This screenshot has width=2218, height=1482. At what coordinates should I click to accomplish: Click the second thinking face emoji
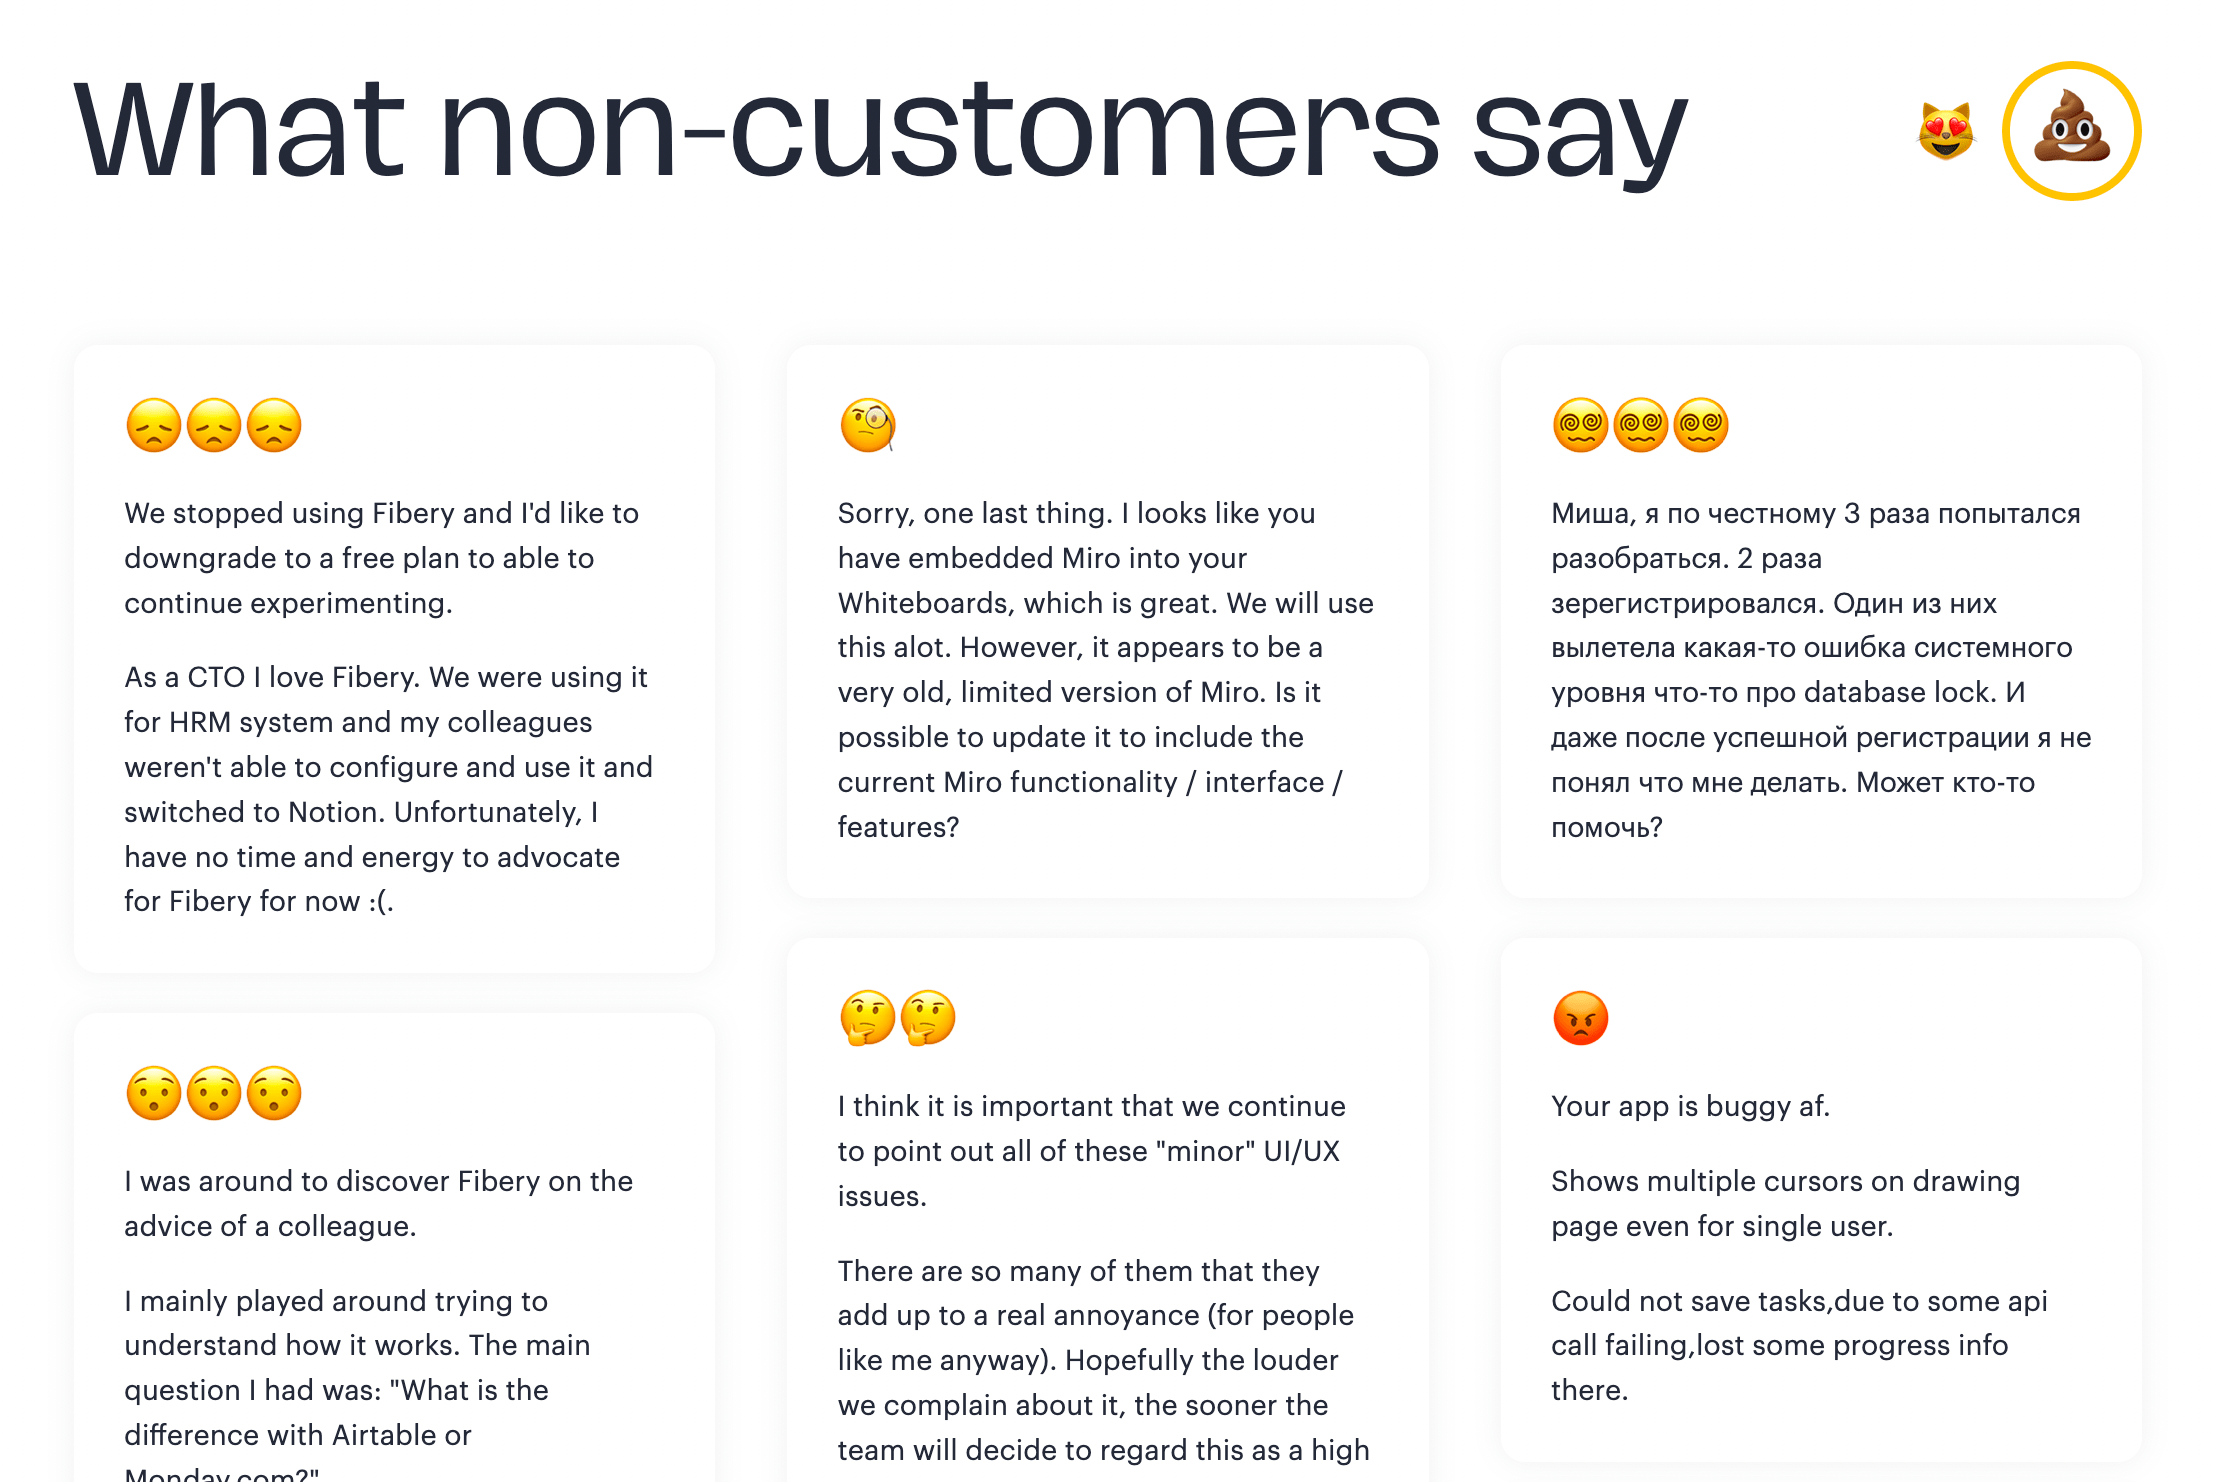pos(928,1018)
